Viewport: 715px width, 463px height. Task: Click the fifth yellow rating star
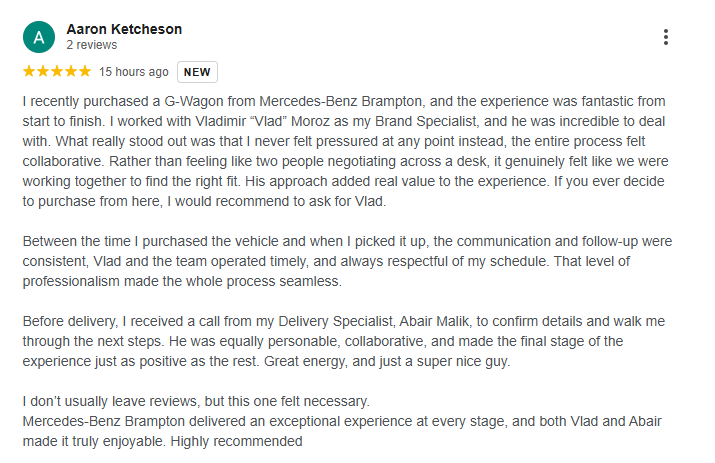pos(82,72)
